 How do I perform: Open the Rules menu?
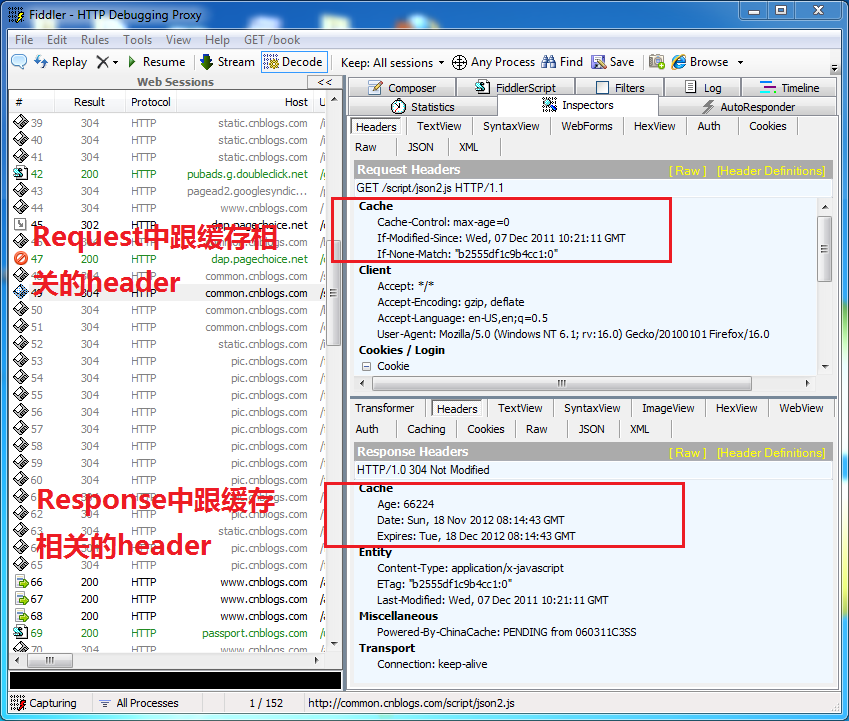pyautogui.click(x=95, y=40)
